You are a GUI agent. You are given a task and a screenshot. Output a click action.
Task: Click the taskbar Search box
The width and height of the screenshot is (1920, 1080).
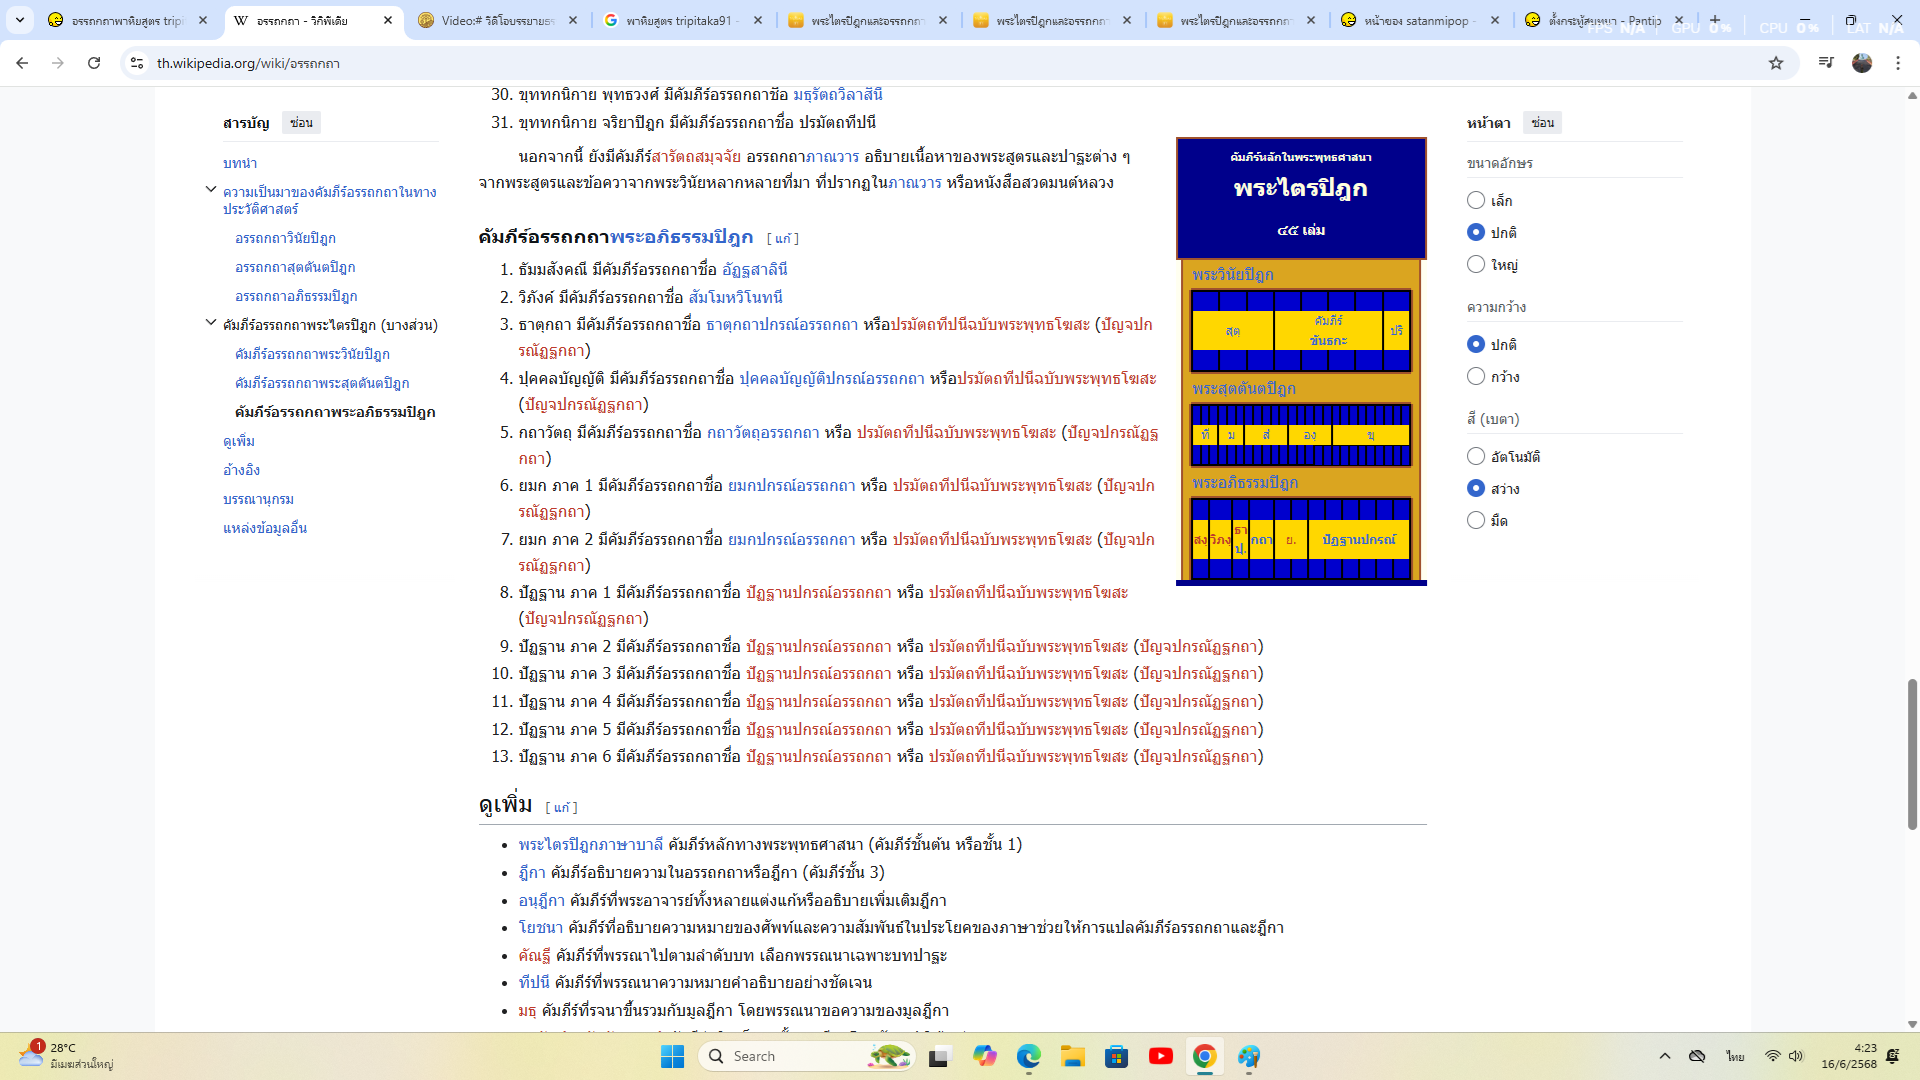coord(808,1056)
